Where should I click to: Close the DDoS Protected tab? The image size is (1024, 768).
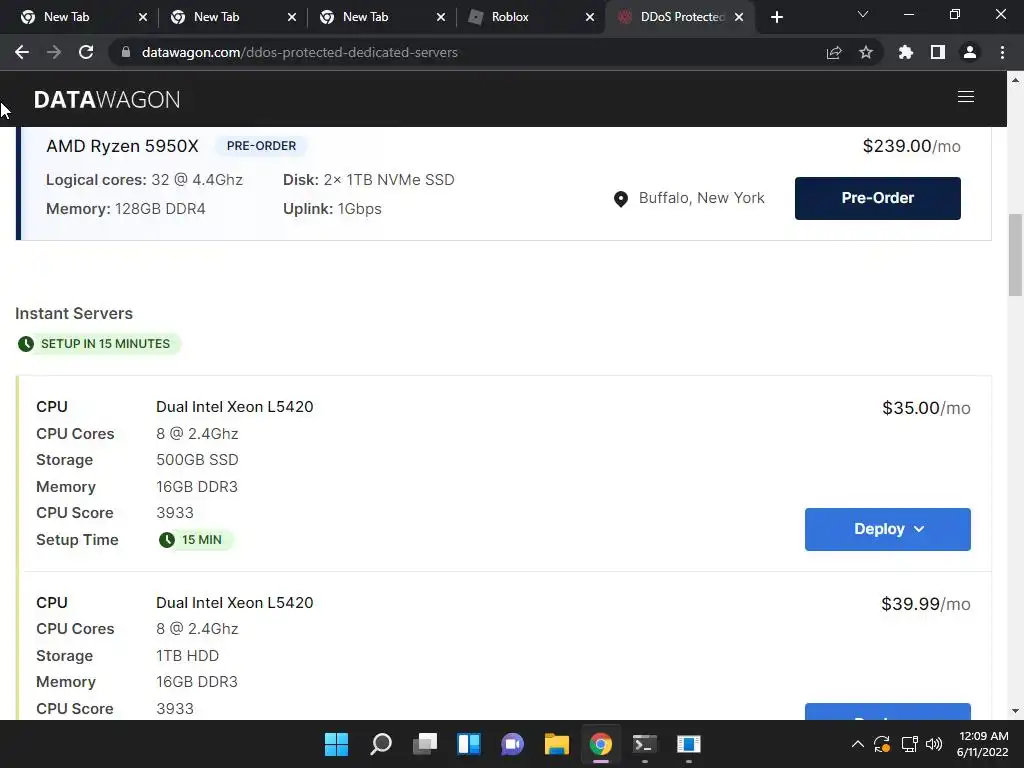(x=739, y=17)
